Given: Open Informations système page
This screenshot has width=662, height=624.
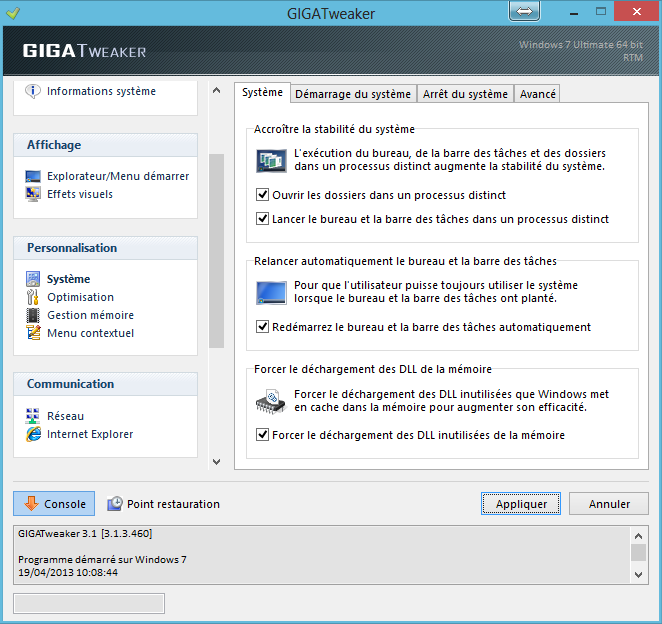Looking at the screenshot, I should (x=101, y=91).
